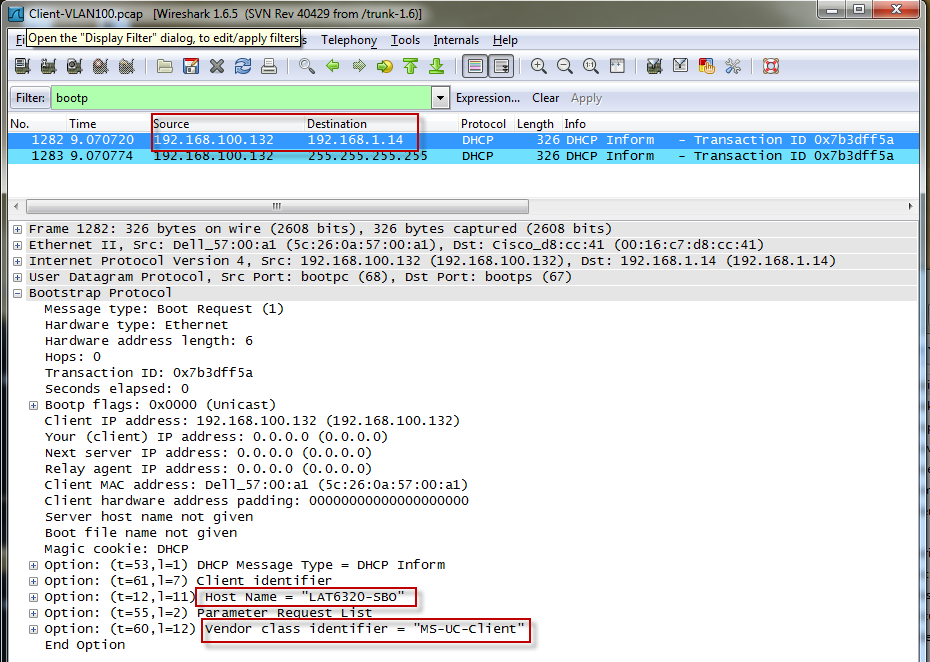Close this capture file with X icon

click(217, 66)
